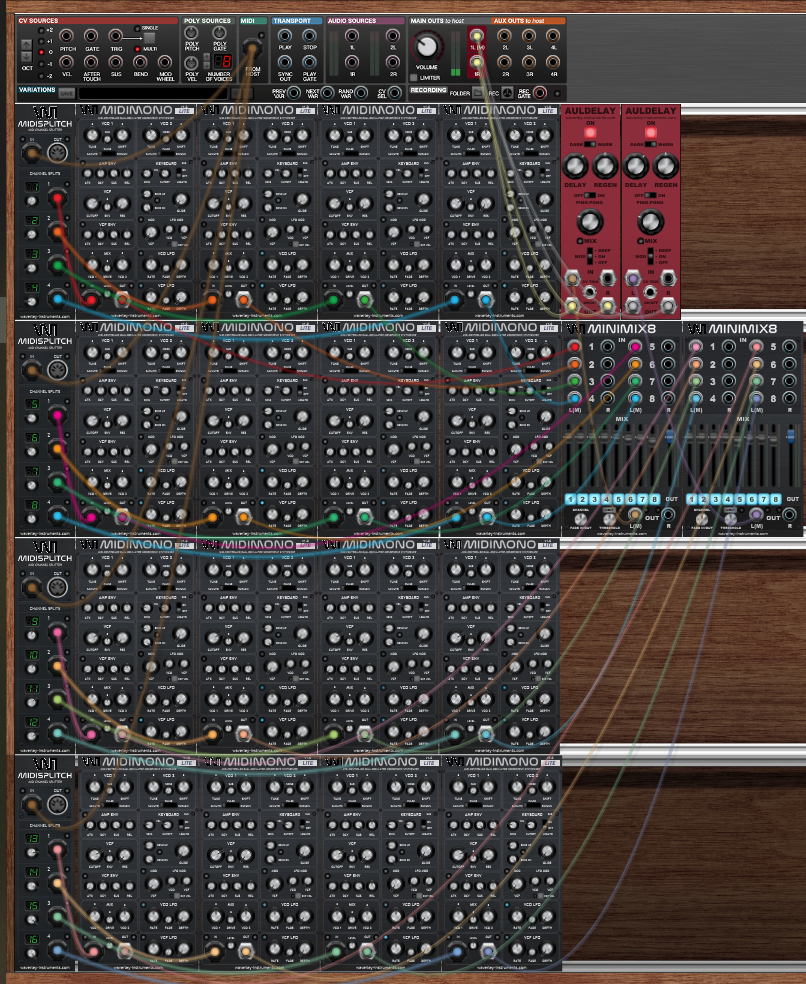Click the SUS jack in CV Sources

116,62
